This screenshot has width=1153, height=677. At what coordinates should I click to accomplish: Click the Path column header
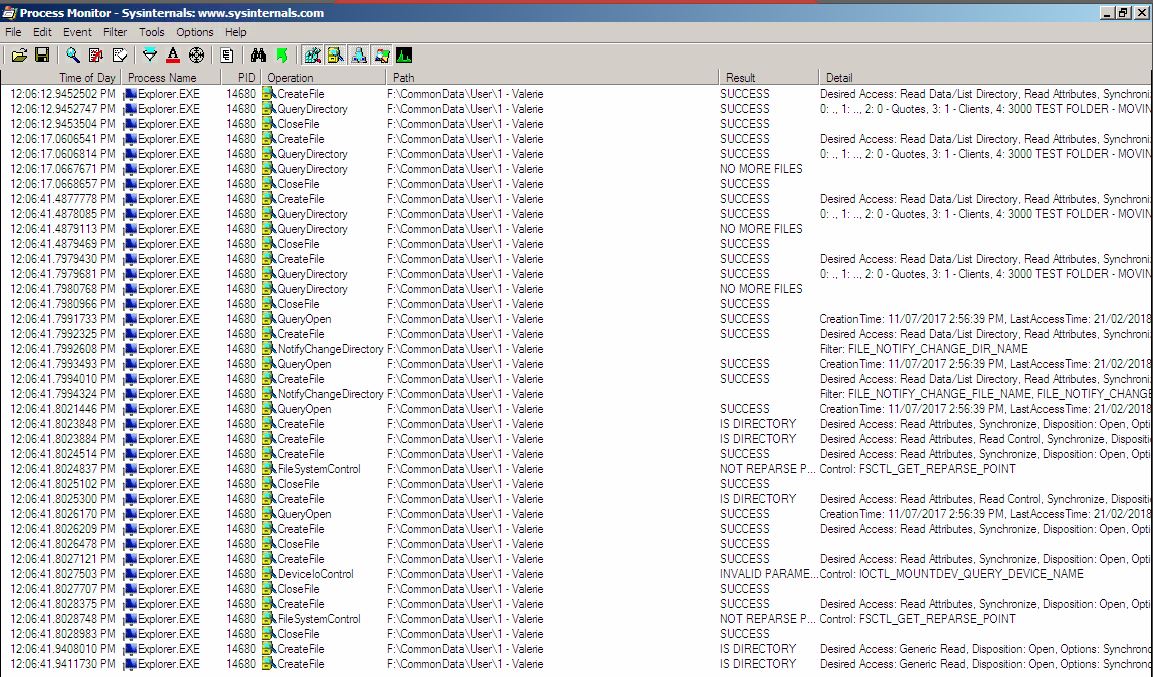tap(552, 77)
